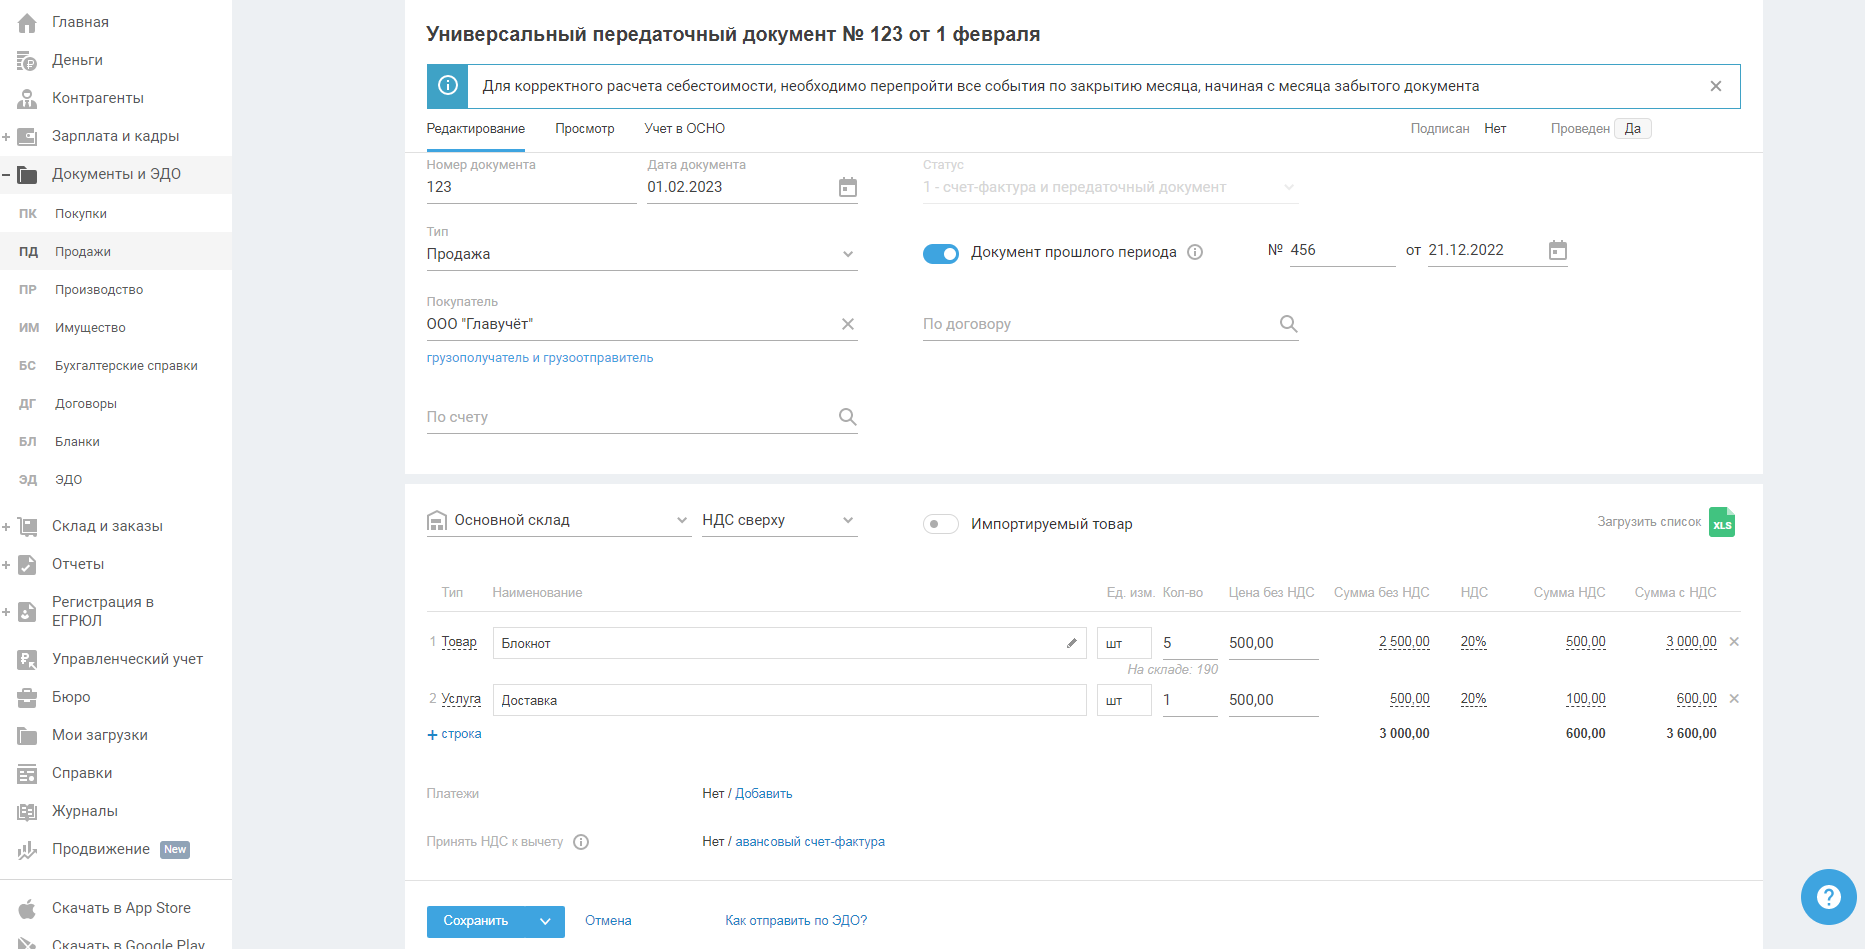Delete the Доставка row
This screenshot has height=949, width=1865.
(x=1734, y=699)
